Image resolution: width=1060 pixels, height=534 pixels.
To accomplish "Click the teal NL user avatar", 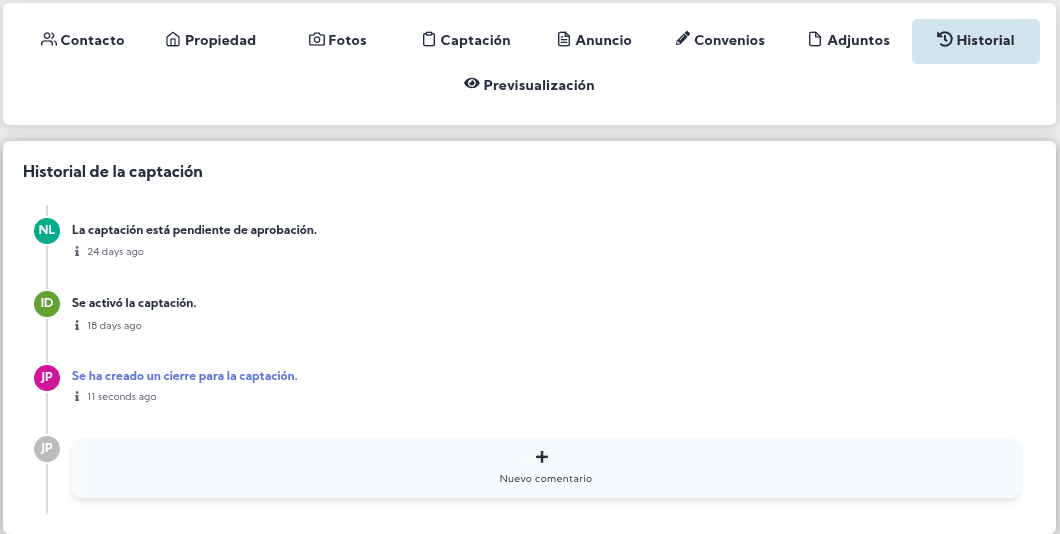I will [x=46, y=230].
